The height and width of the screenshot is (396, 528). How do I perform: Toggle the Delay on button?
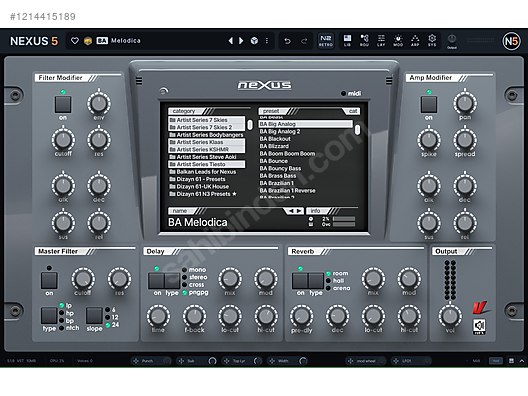(156, 280)
